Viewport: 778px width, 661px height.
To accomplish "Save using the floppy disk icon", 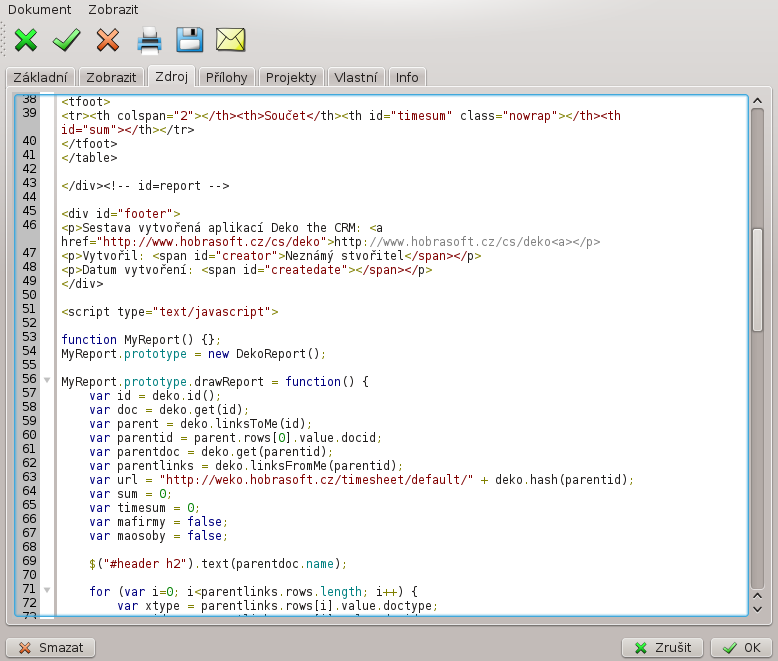I will [190, 40].
